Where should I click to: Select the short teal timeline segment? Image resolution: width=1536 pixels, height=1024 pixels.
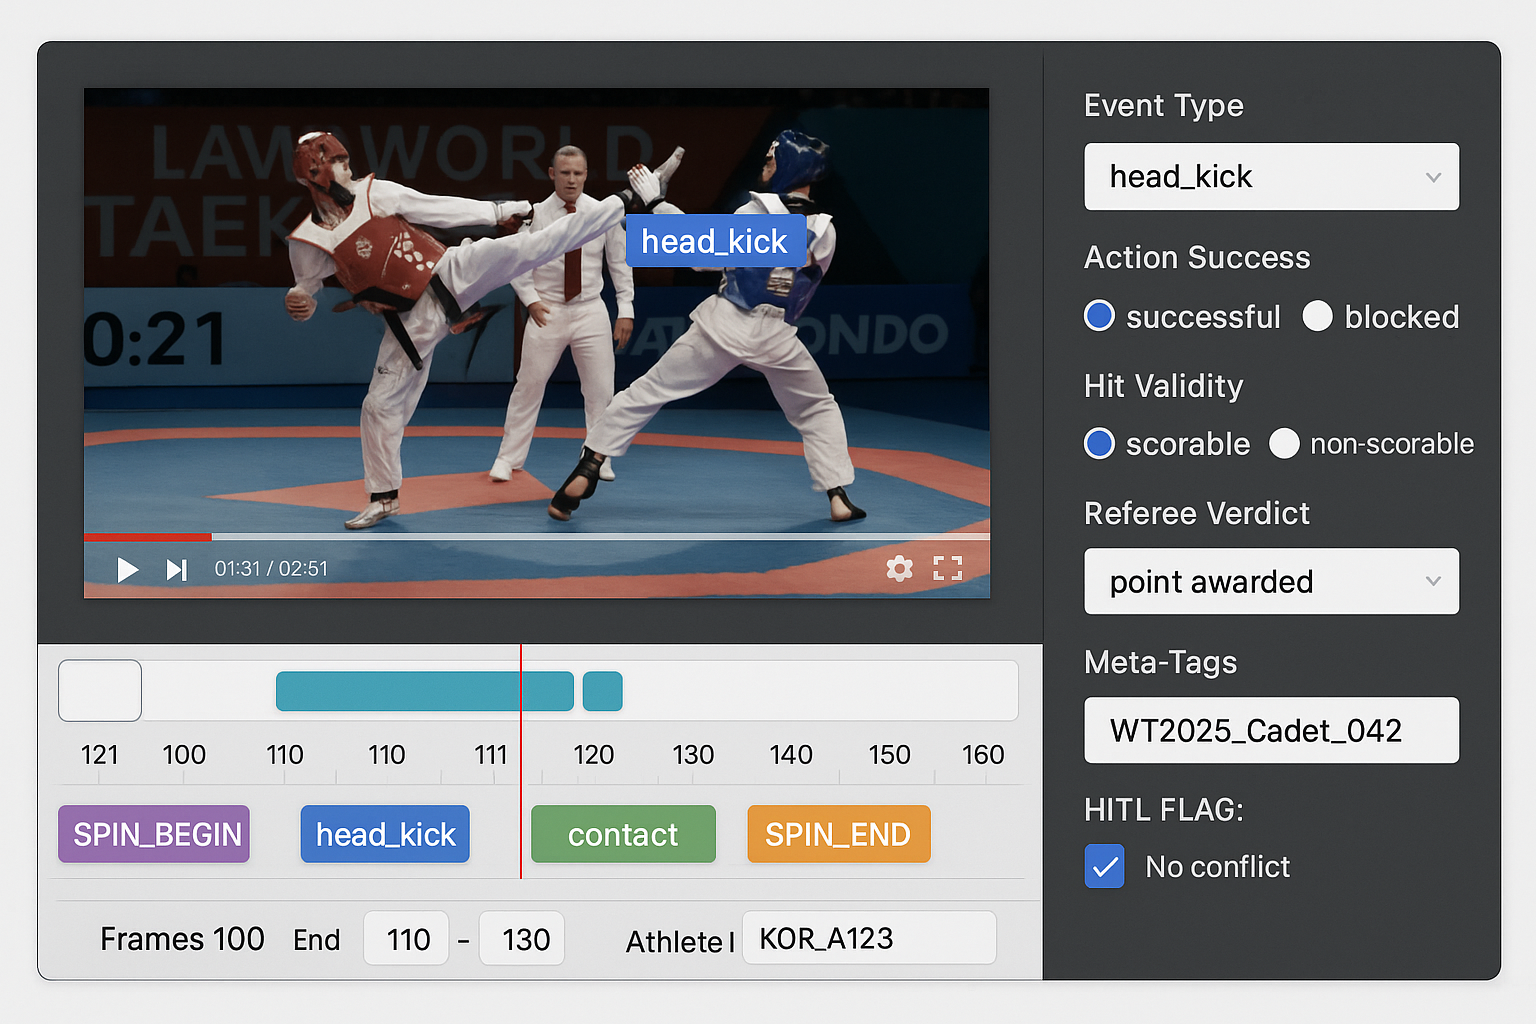(602, 692)
